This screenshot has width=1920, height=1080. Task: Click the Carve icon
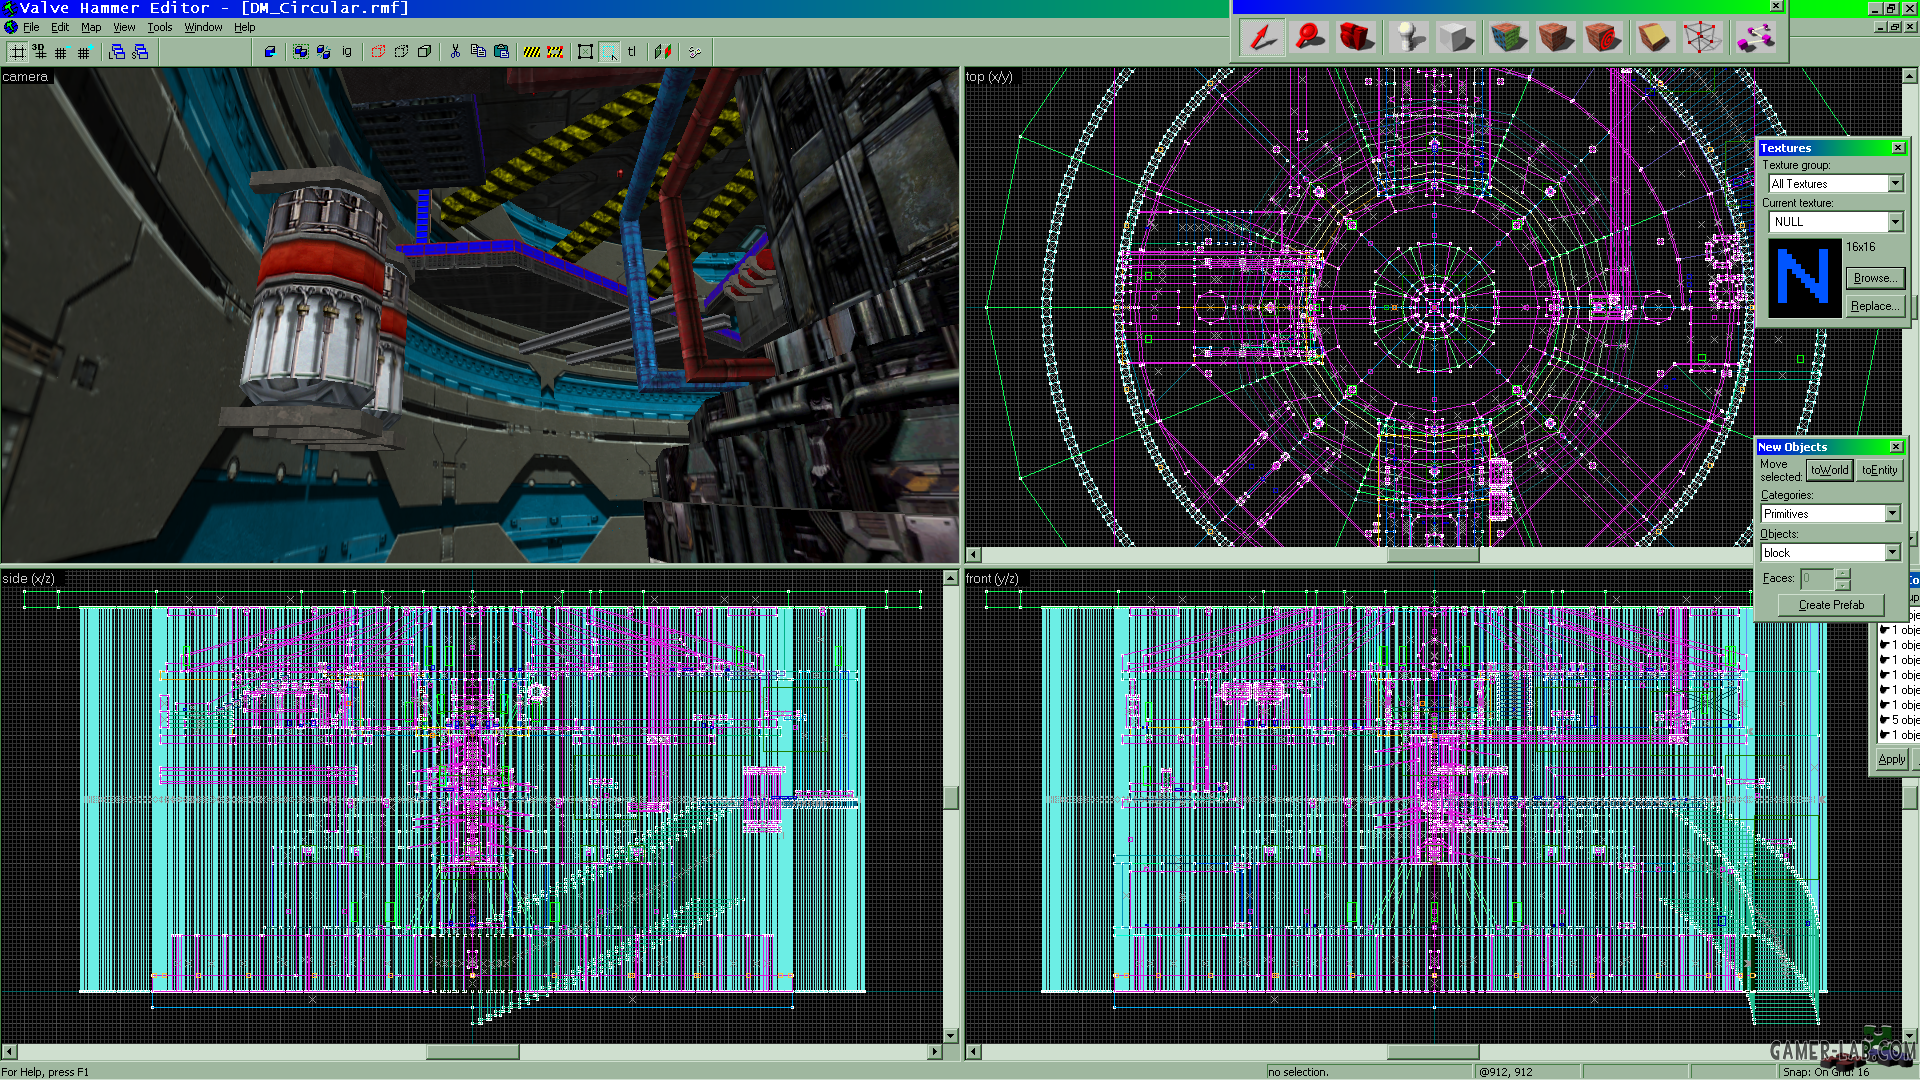point(270,52)
